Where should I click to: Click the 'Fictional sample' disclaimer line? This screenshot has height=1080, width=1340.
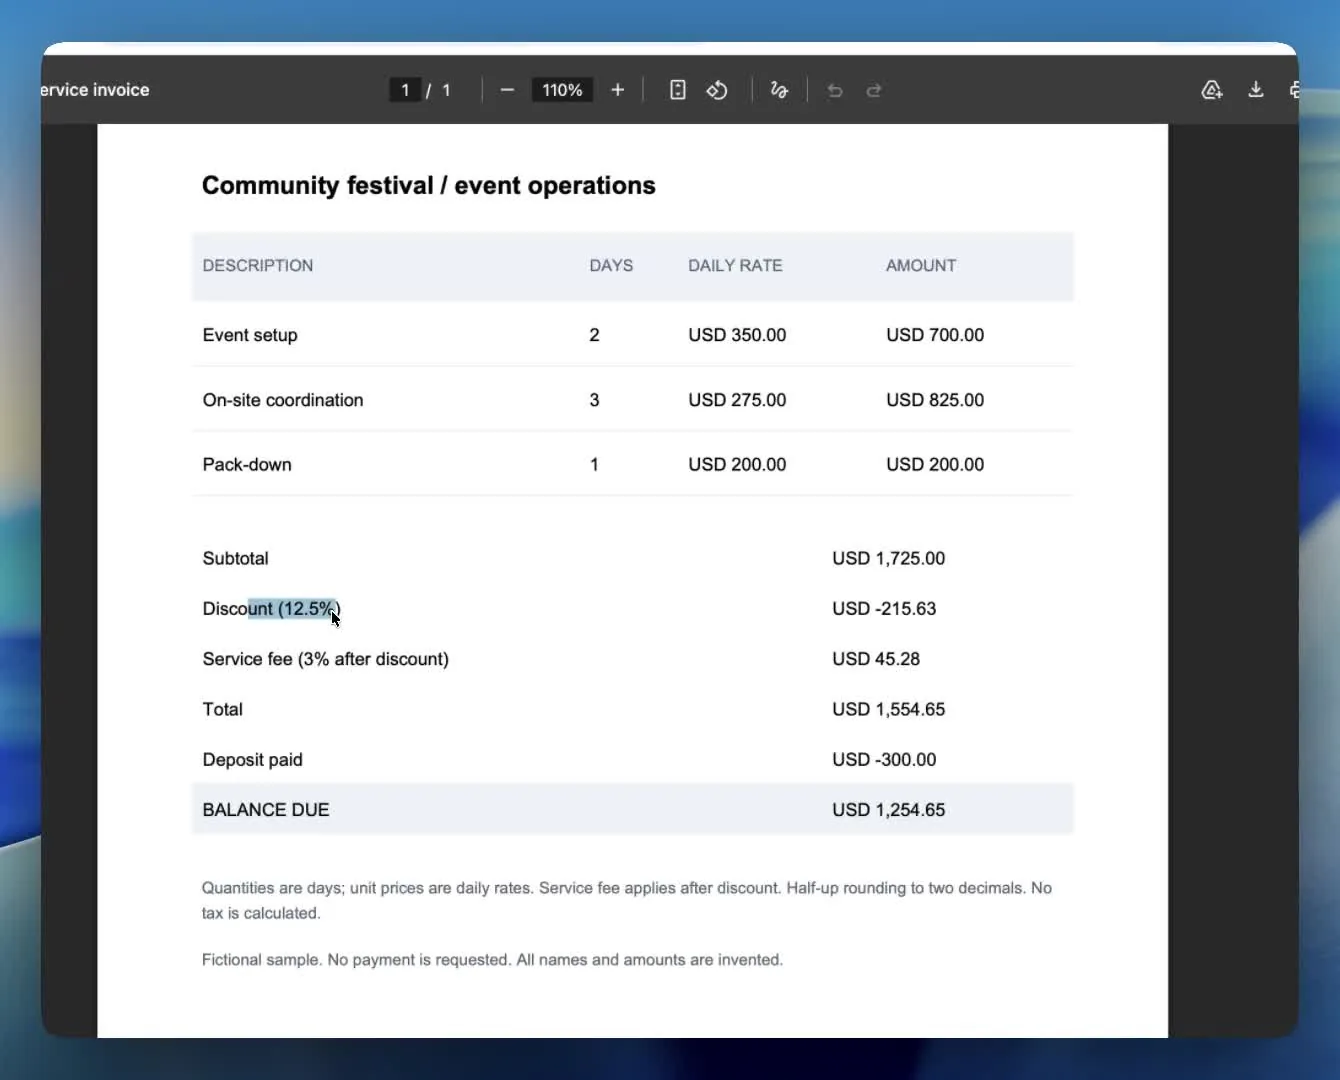click(492, 960)
